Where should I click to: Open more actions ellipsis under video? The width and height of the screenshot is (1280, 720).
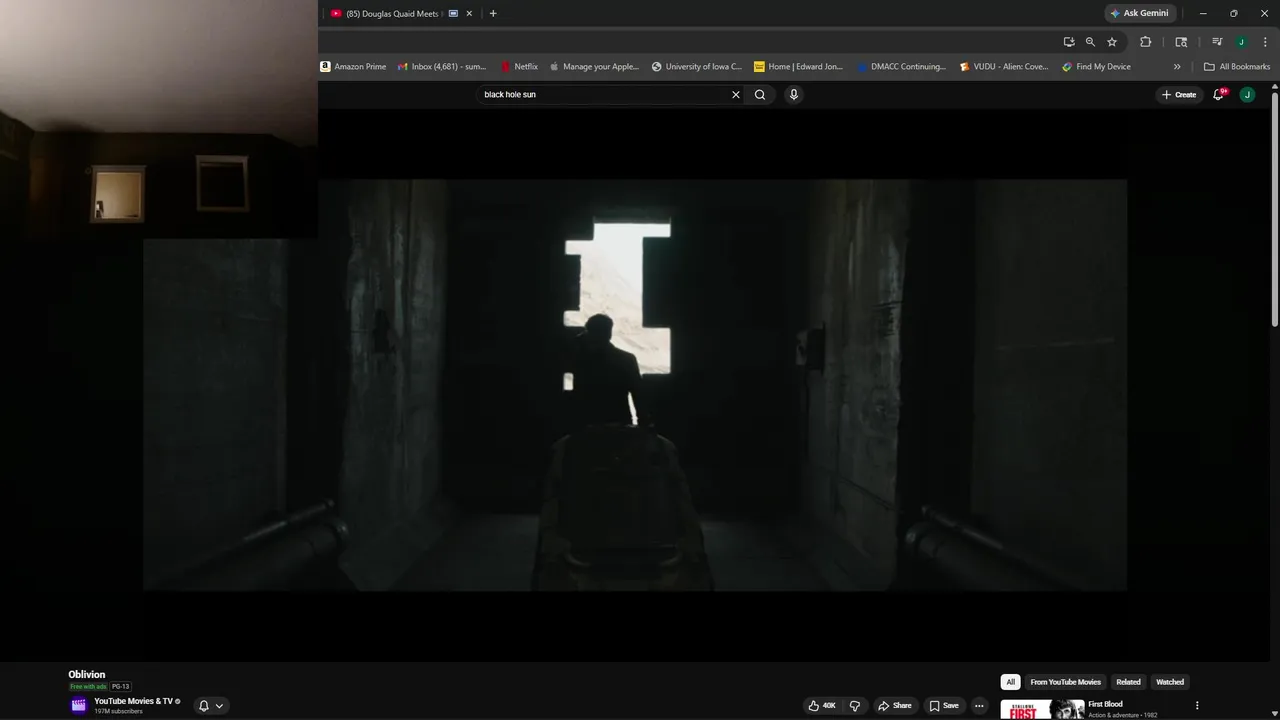point(979,706)
